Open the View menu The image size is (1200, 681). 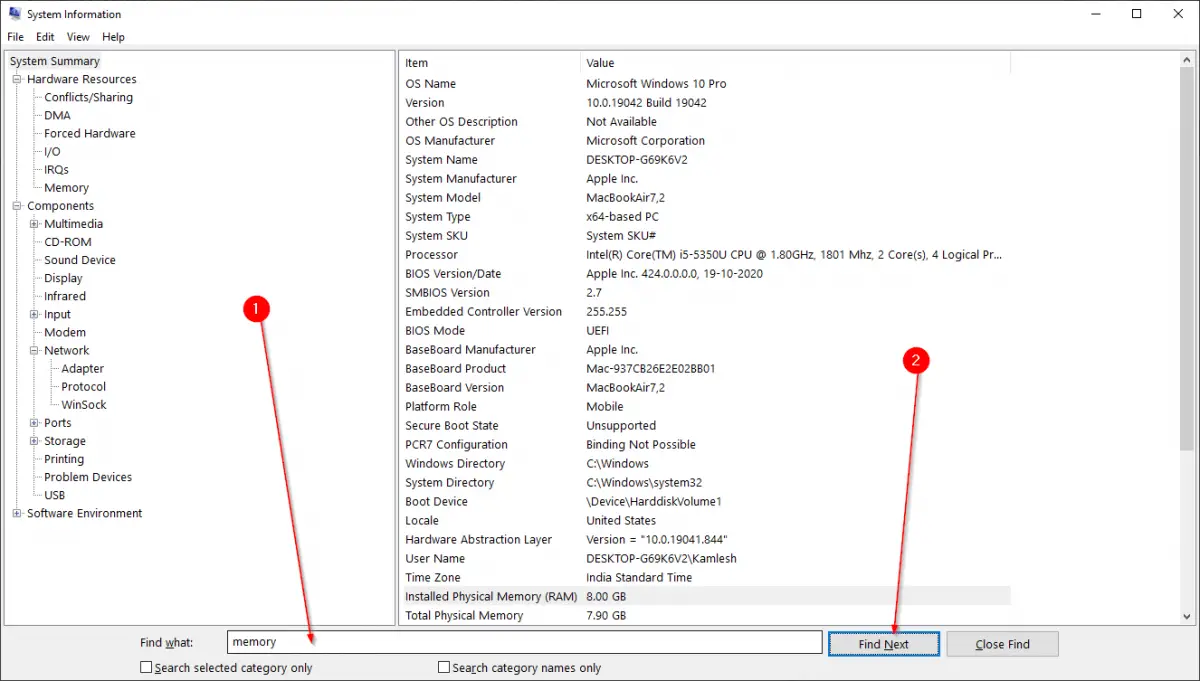point(78,36)
